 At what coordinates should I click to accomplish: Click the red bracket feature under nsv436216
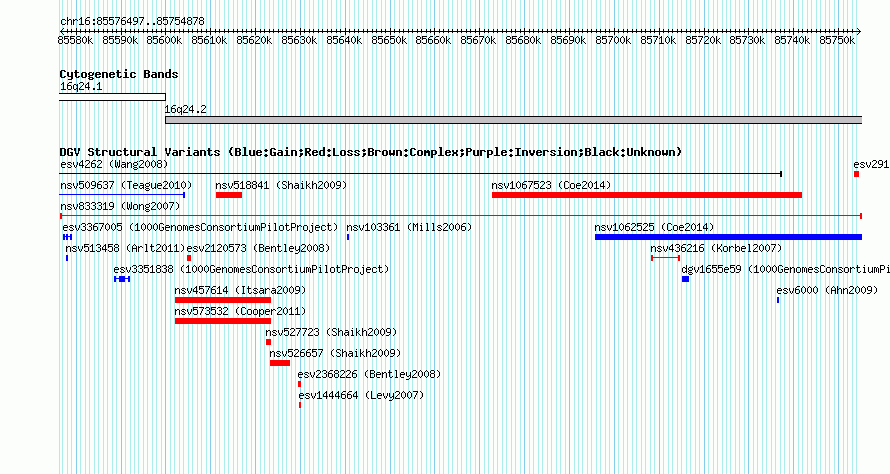pyautogui.click(x=665, y=258)
